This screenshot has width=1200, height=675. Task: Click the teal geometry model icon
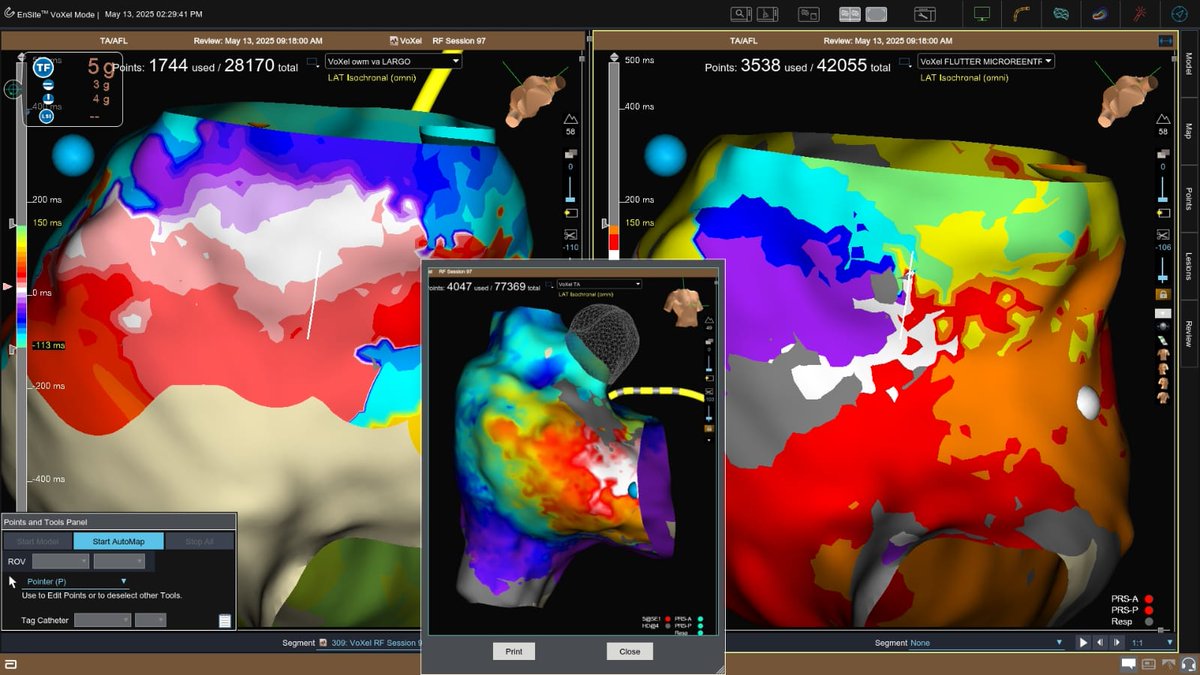[1061, 14]
